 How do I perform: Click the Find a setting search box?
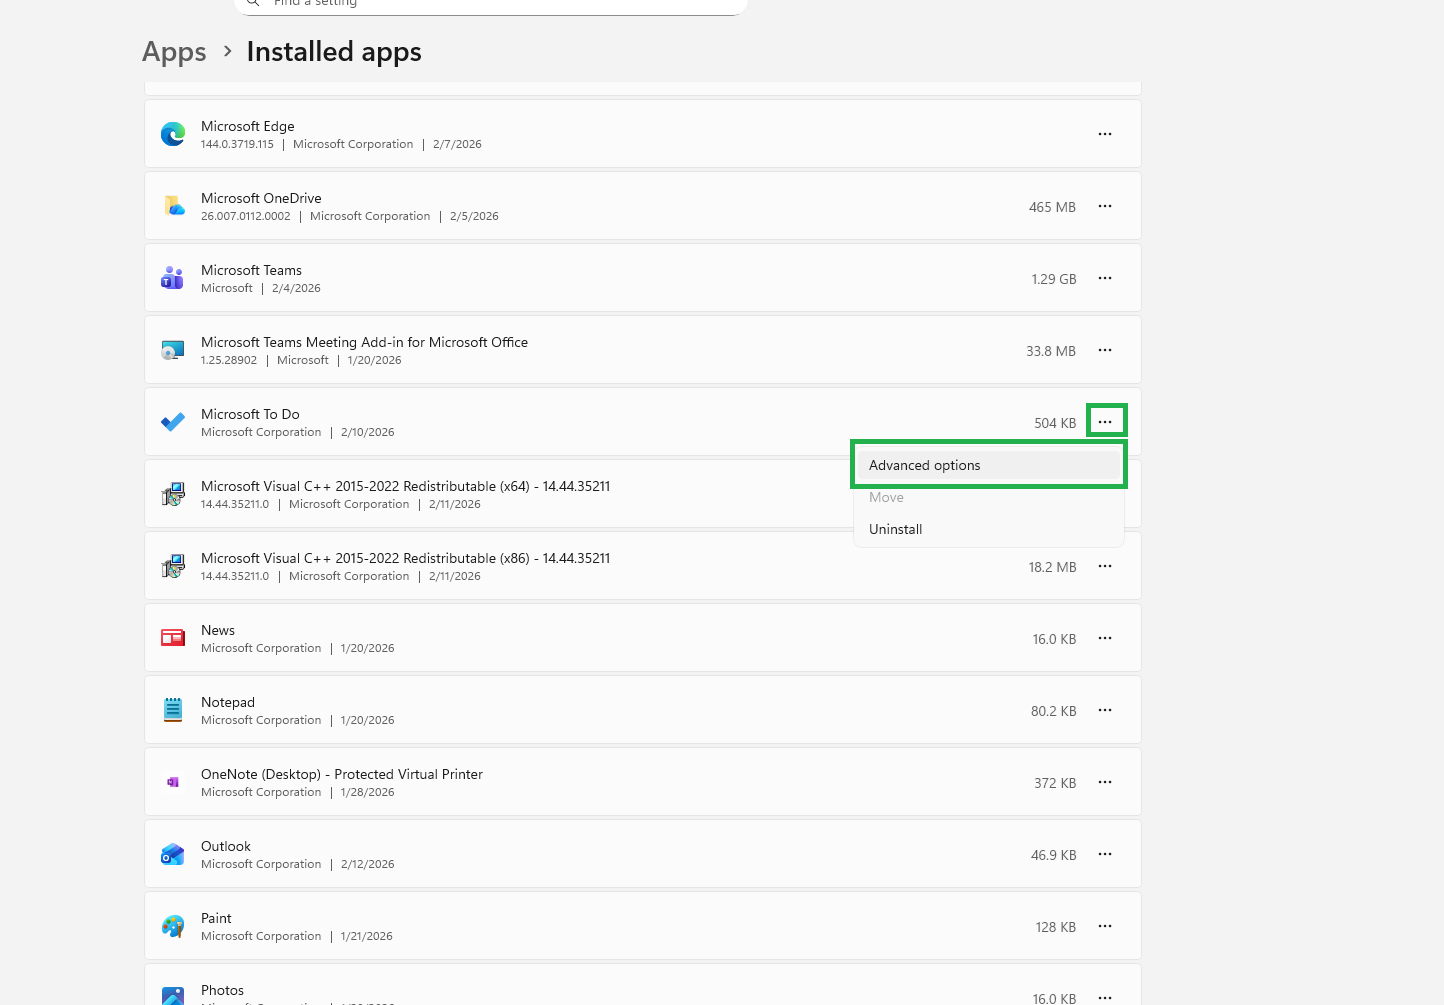point(490,5)
